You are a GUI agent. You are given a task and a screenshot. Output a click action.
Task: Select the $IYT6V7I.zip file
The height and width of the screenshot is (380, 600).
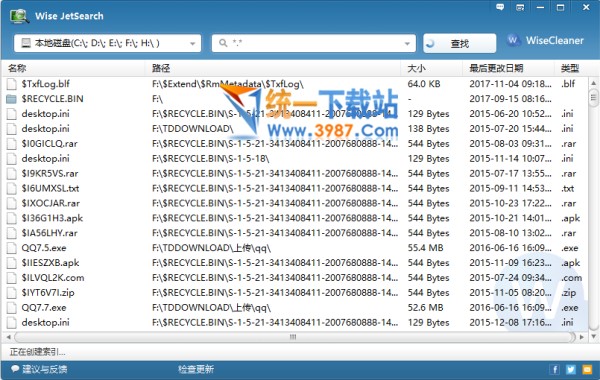pyautogui.click(x=48, y=293)
